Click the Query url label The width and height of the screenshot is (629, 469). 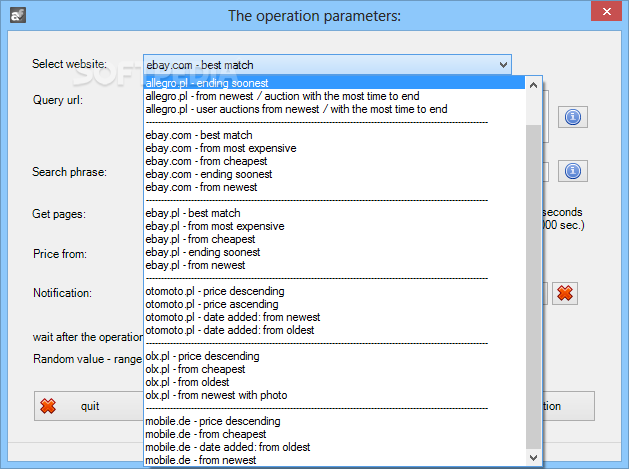pyautogui.click(x=58, y=99)
